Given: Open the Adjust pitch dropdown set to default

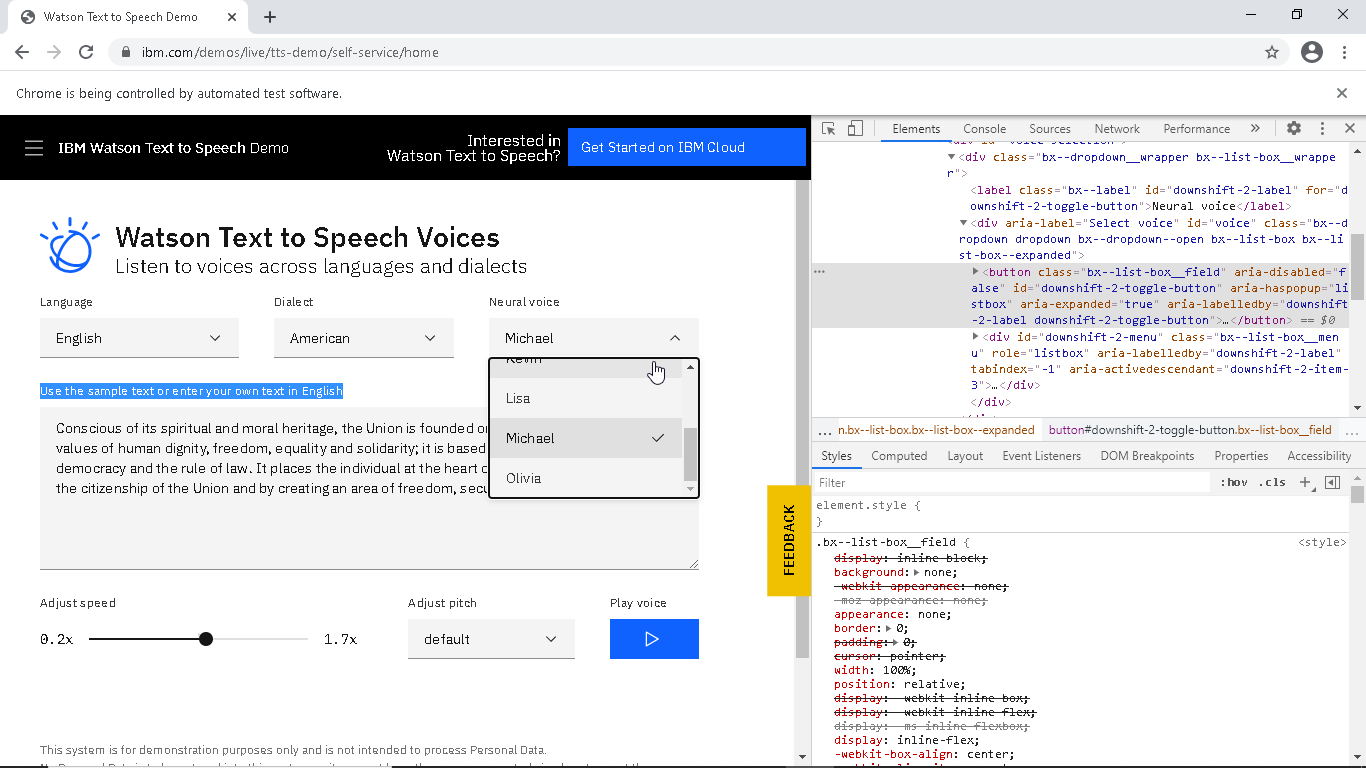Looking at the screenshot, I should pos(491,639).
